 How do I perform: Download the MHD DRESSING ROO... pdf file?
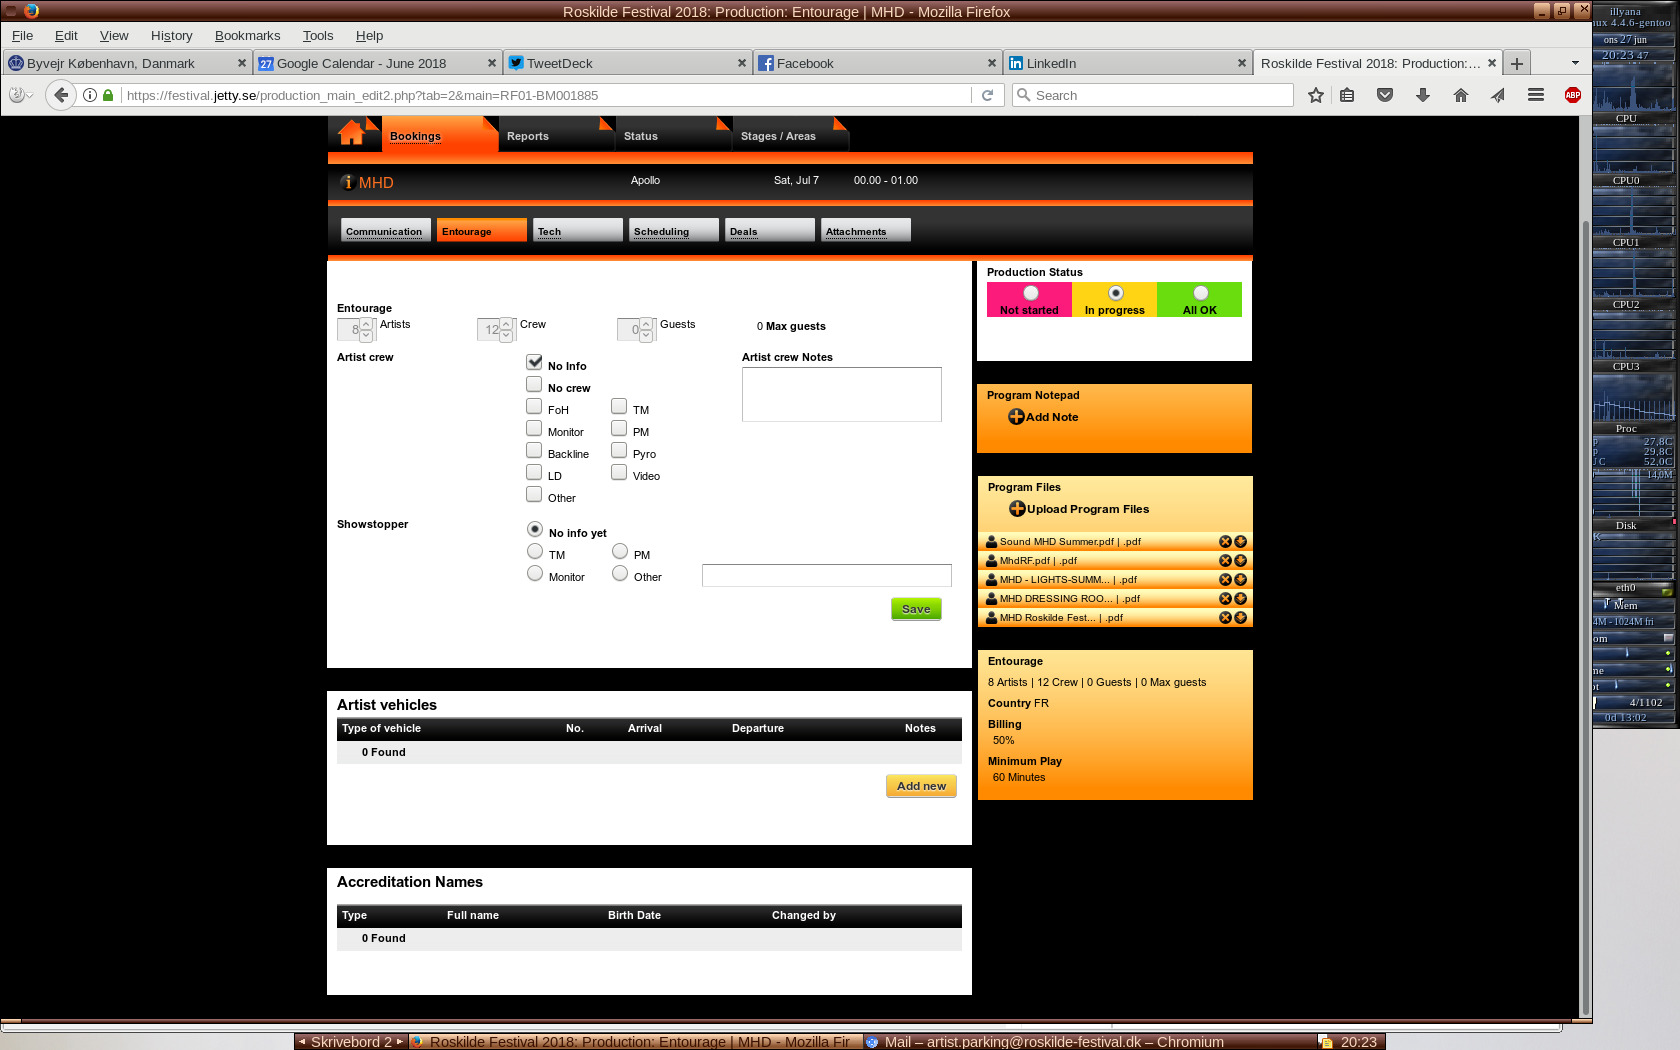pyautogui.click(x=1240, y=599)
